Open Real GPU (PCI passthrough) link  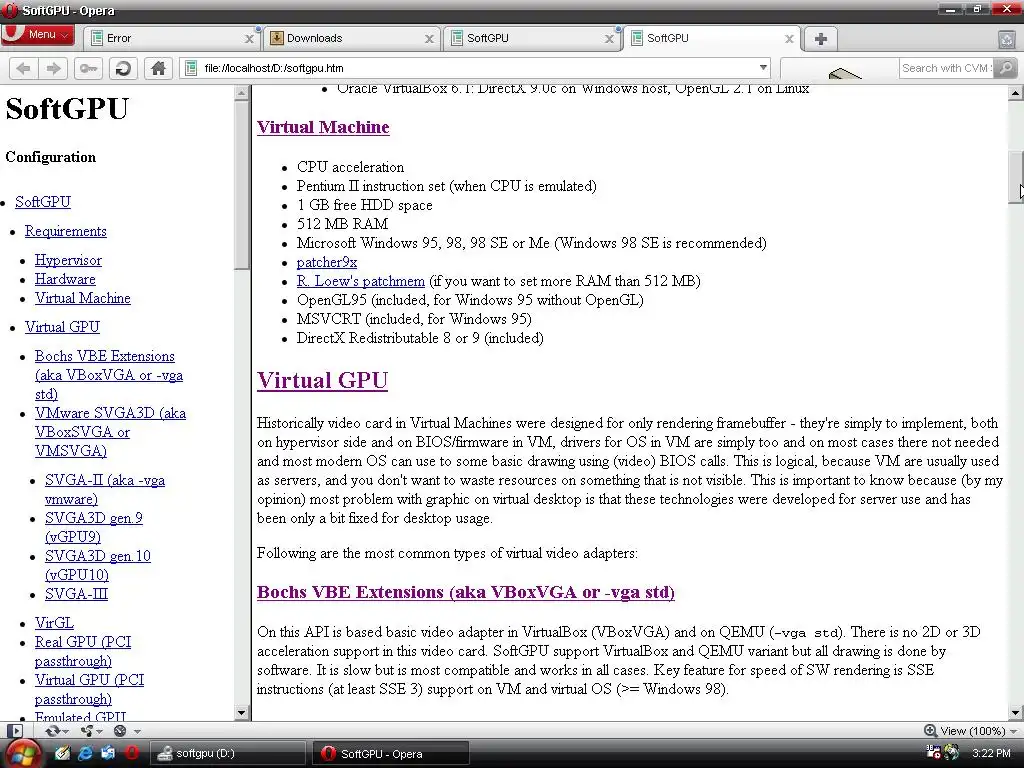(x=82, y=651)
